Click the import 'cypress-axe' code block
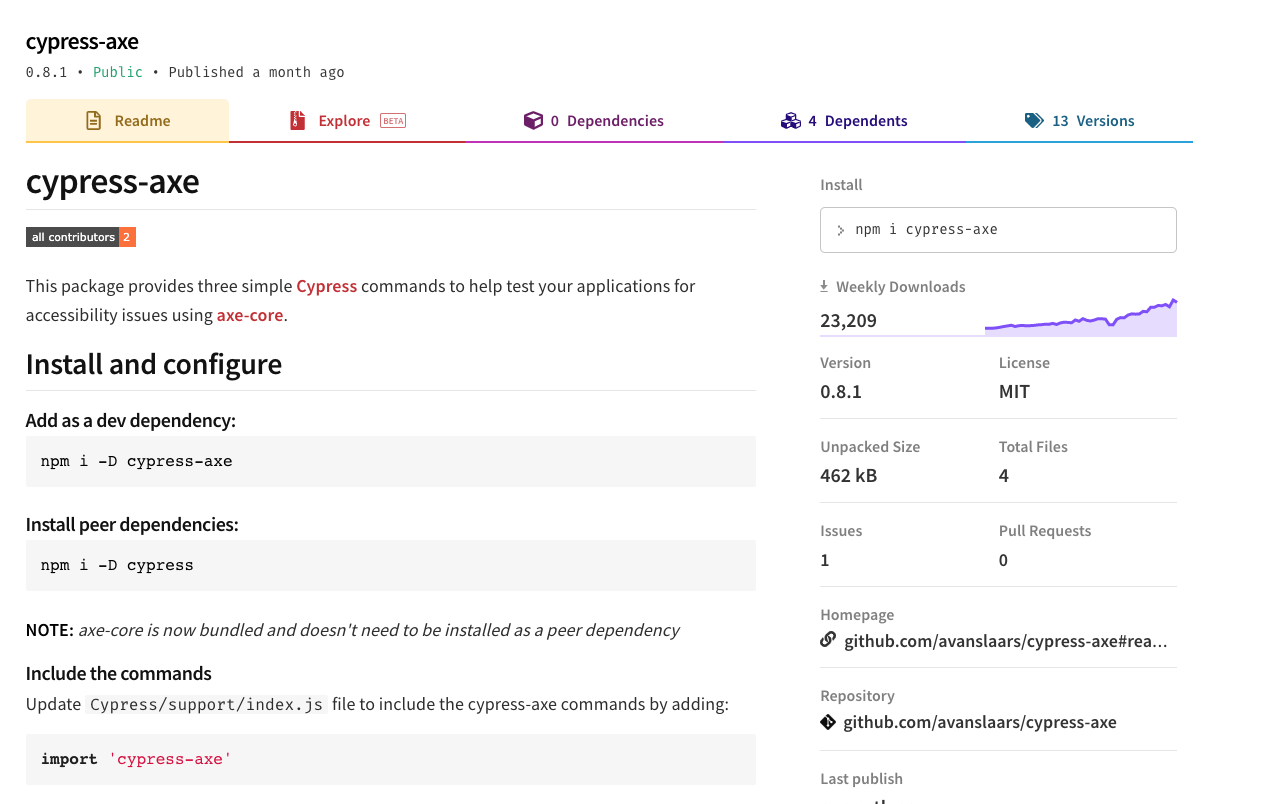The height and width of the screenshot is (804, 1266). (x=391, y=759)
